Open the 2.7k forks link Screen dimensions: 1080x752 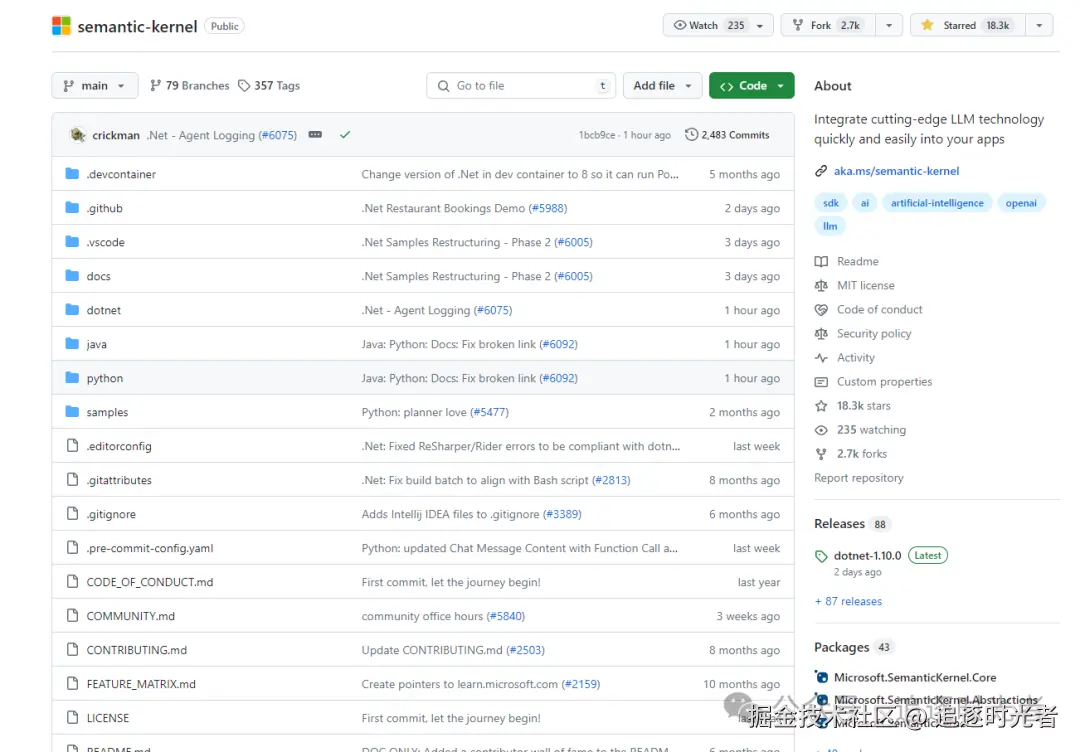pyautogui.click(x=862, y=453)
